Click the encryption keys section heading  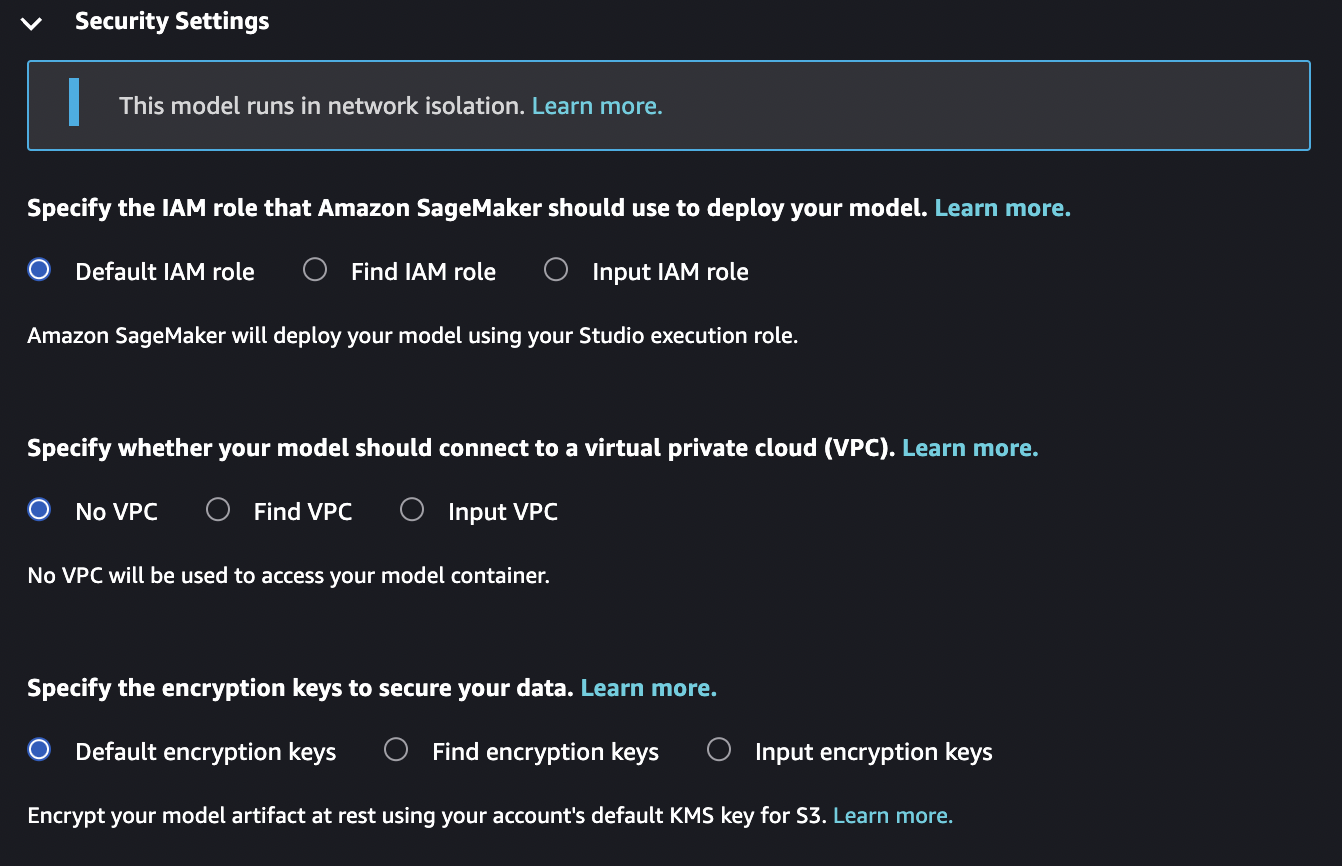[x=300, y=687]
